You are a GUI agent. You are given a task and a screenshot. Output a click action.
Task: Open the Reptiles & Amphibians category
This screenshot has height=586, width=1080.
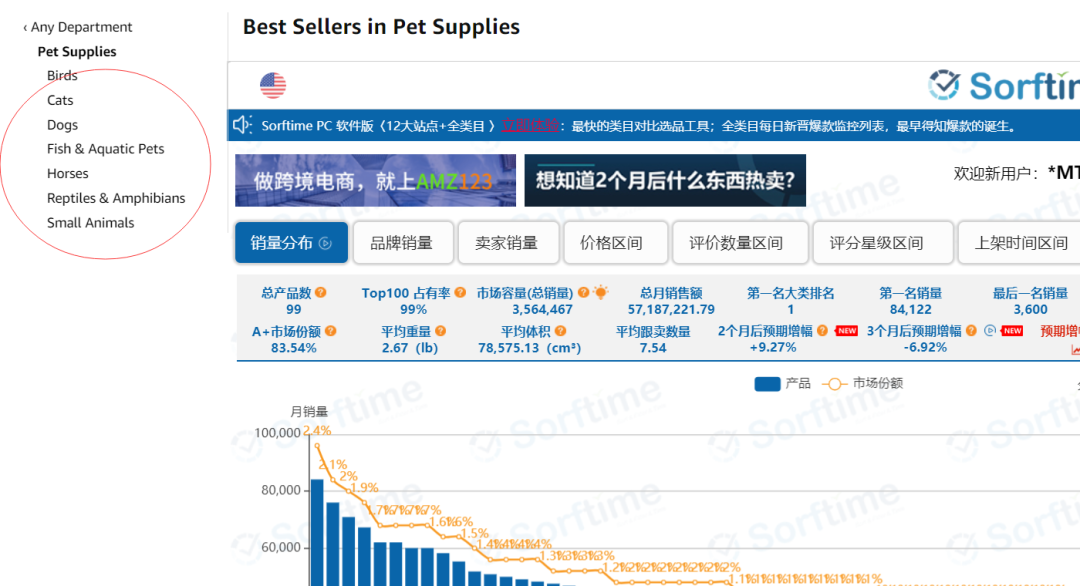point(116,198)
